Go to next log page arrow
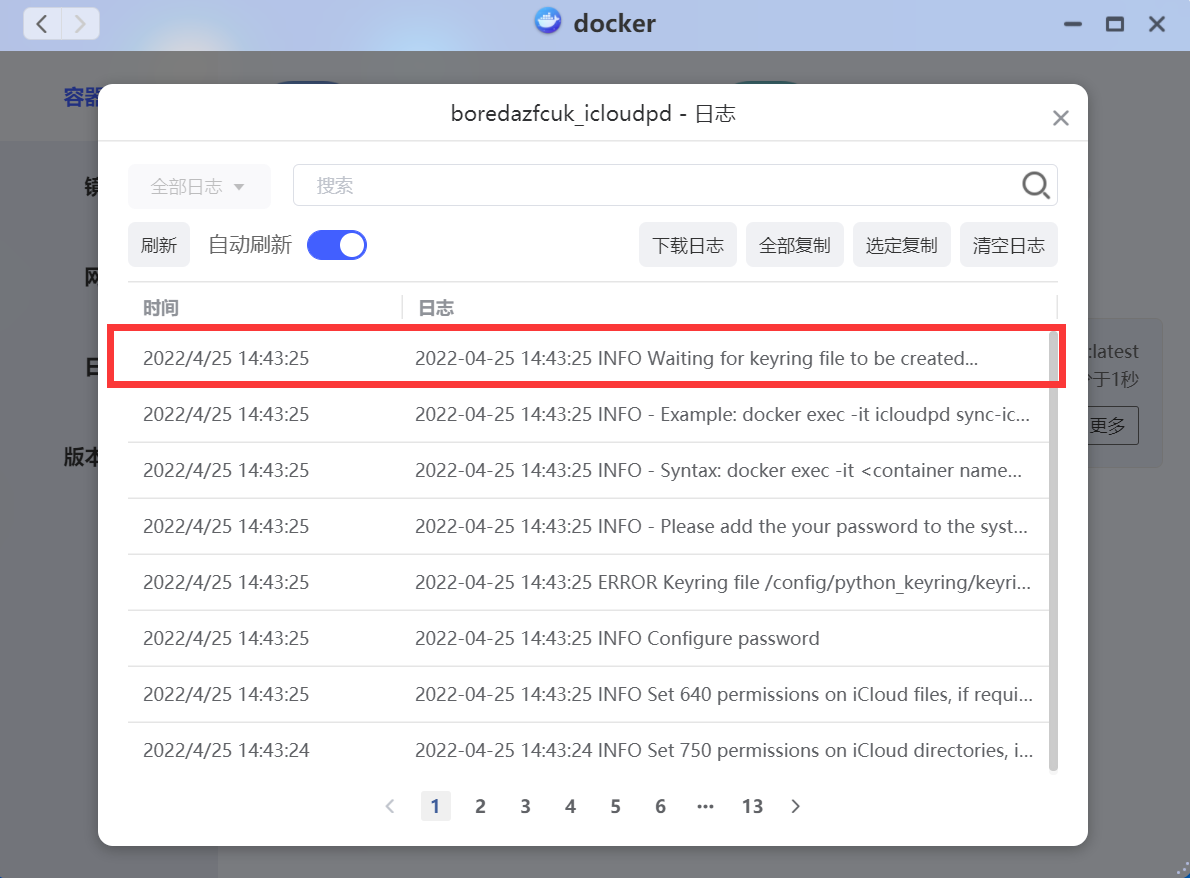The width and height of the screenshot is (1190, 878). coord(795,806)
